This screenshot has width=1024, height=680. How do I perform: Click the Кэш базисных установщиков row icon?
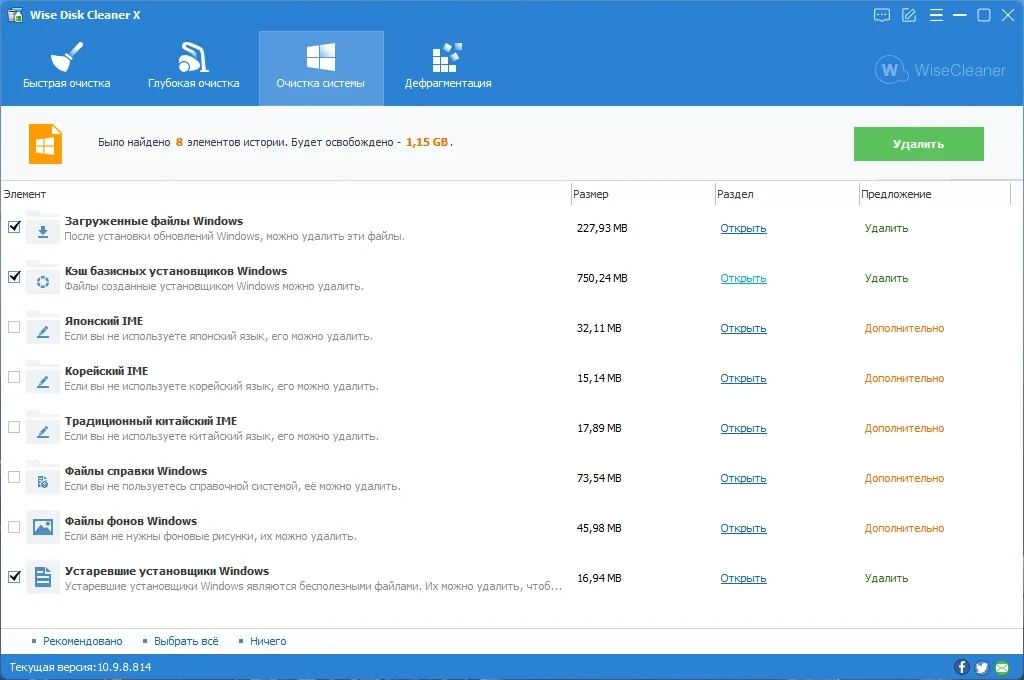[43, 278]
